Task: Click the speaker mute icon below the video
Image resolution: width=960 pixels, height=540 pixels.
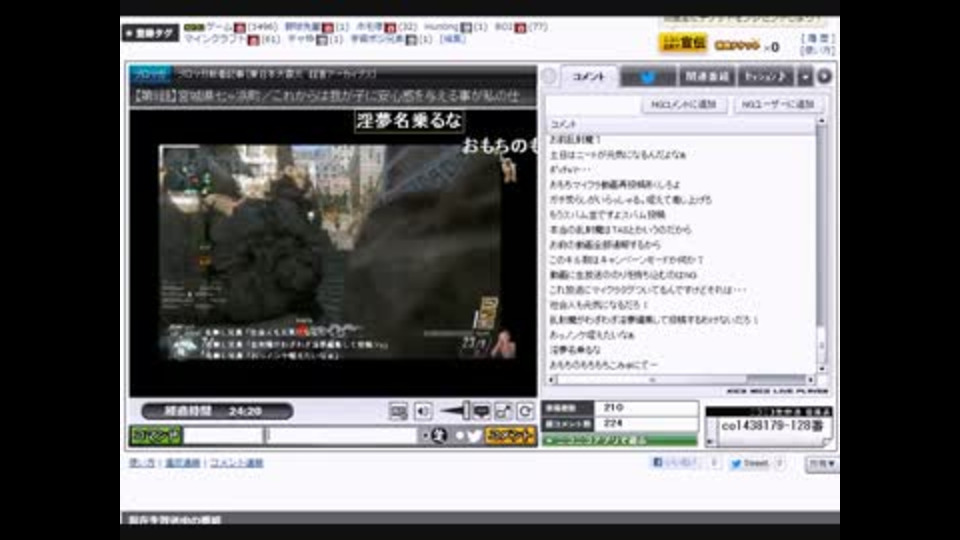Action: coord(423,411)
